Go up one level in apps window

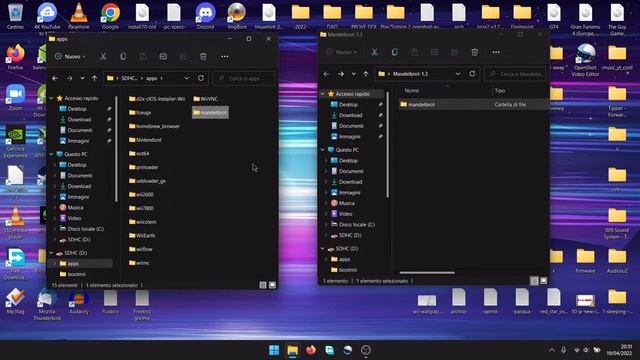[95, 78]
